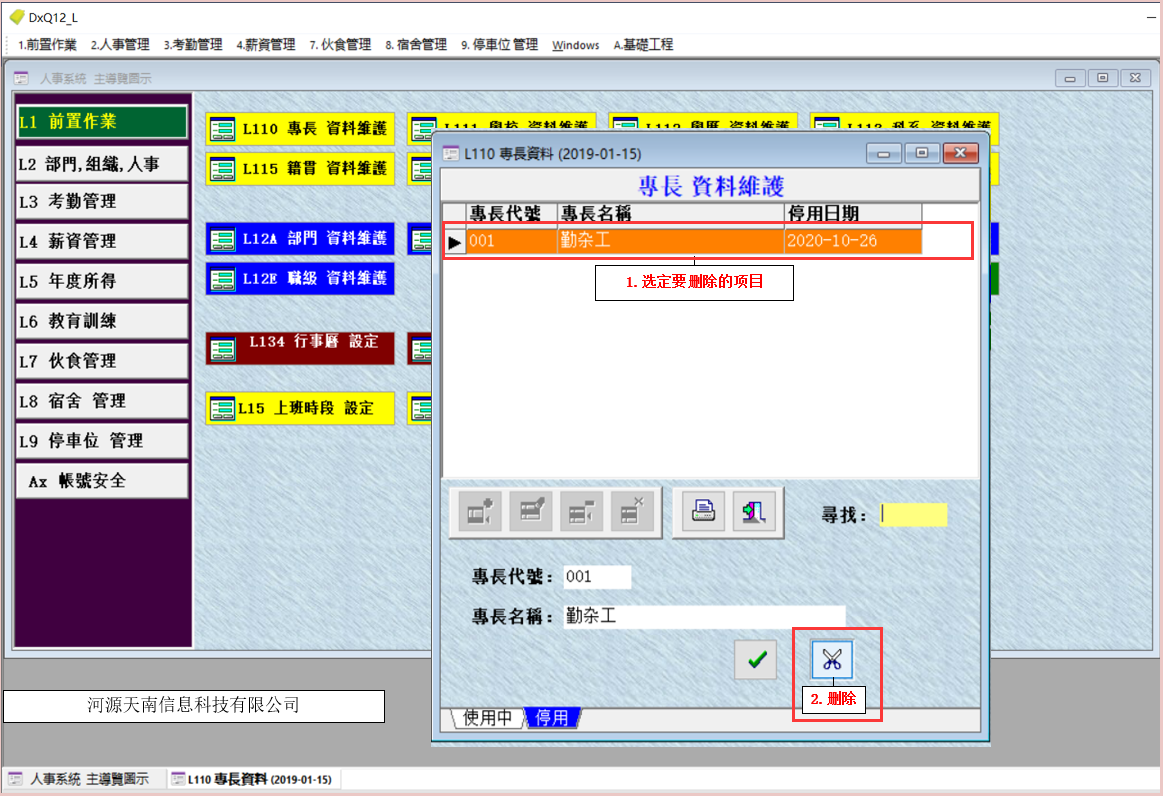Click 專長名稱 column header
Image resolution: width=1163 pixels, height=796 pixels.
671,214
